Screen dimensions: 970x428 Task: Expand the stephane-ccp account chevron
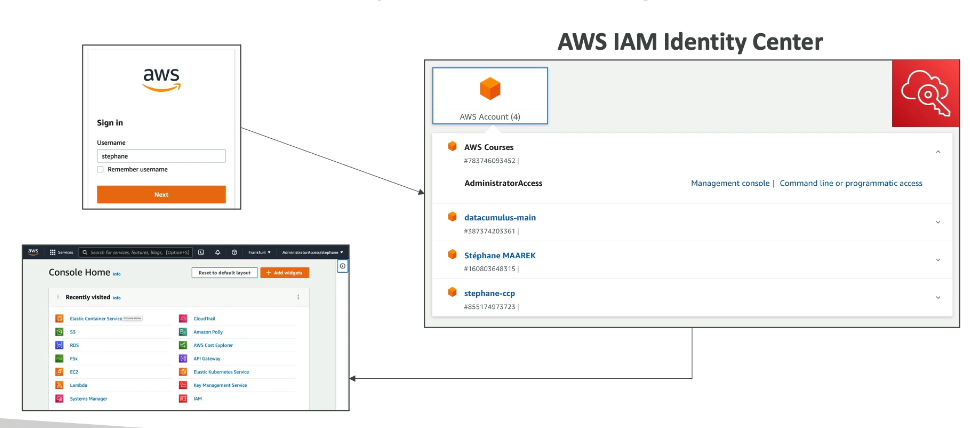[x=938, y=297]
